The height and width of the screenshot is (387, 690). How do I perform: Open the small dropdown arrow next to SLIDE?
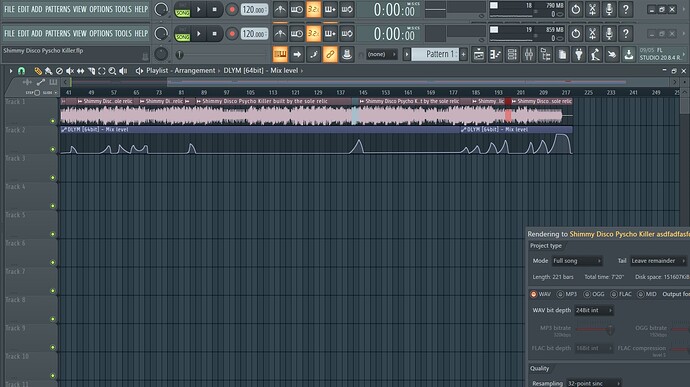55,92
